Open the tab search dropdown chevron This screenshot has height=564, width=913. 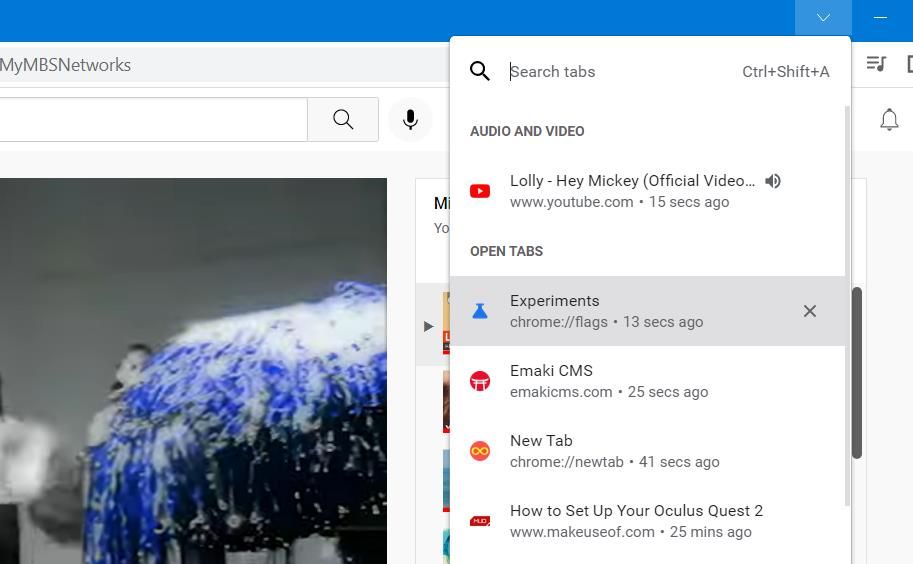click(x=823, y=17)
